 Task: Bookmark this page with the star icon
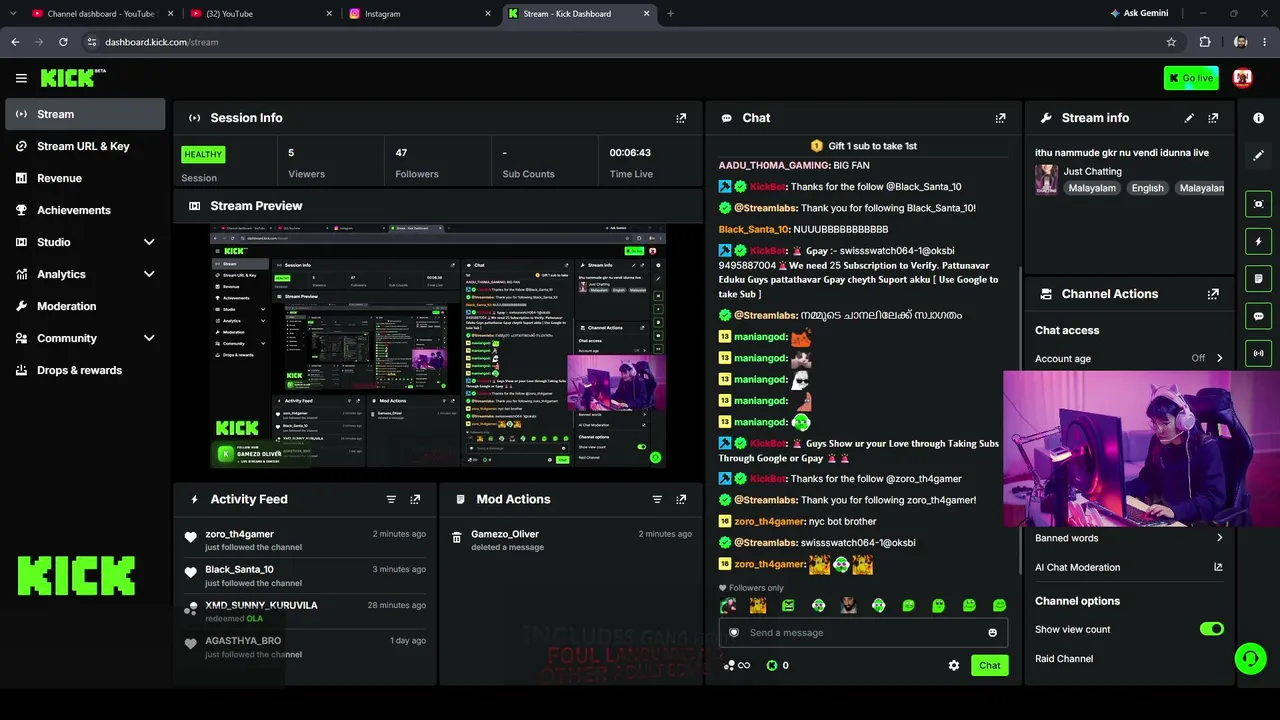[x=1171, y=42]
